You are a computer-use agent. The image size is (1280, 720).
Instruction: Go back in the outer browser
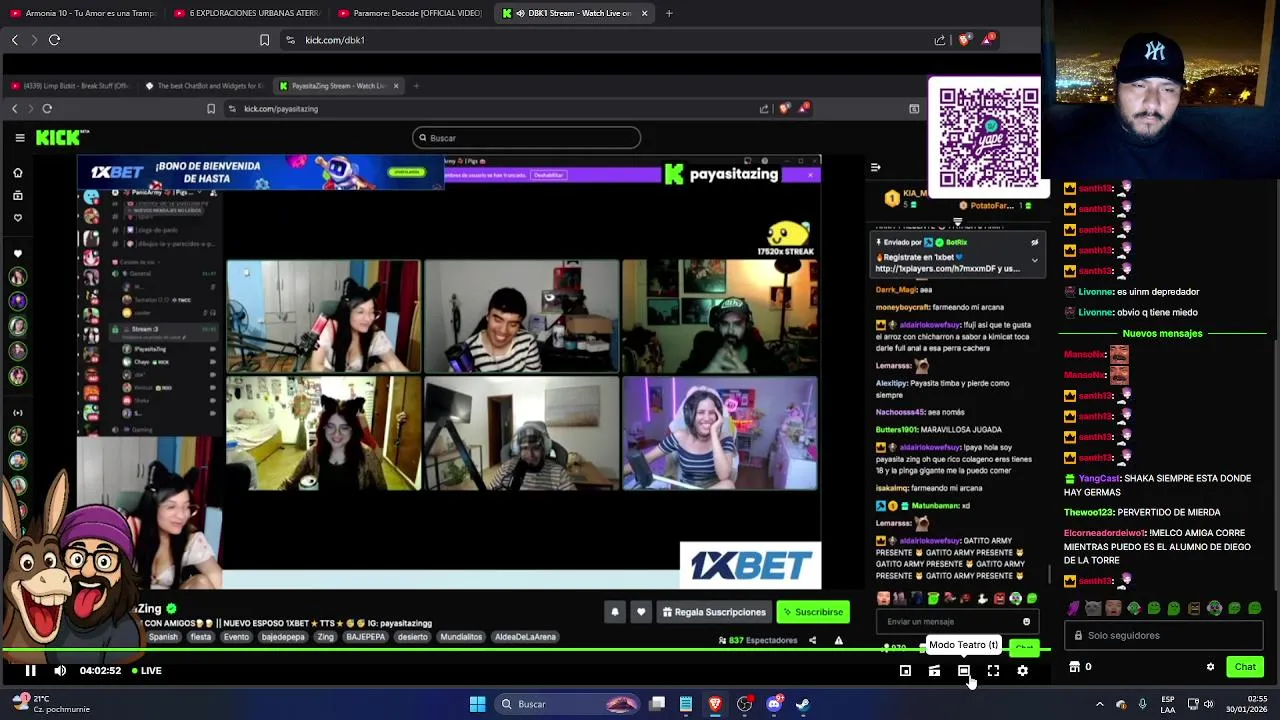click(14, 40)
